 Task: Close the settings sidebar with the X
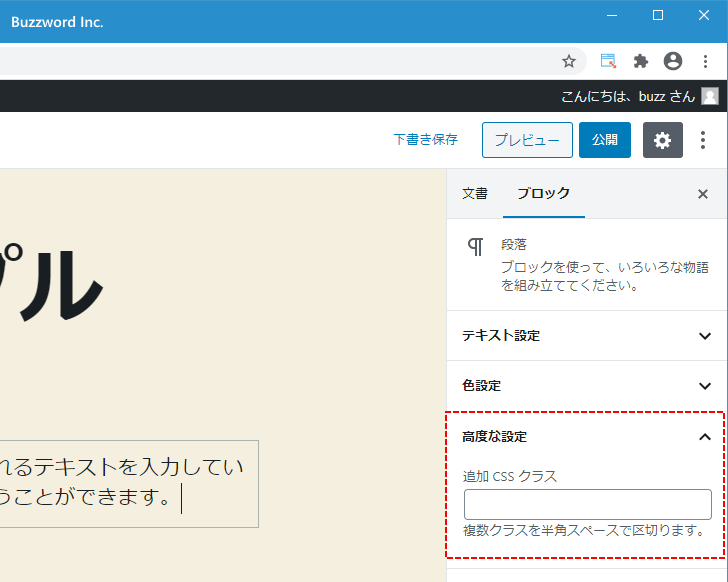tap(703, 194)
